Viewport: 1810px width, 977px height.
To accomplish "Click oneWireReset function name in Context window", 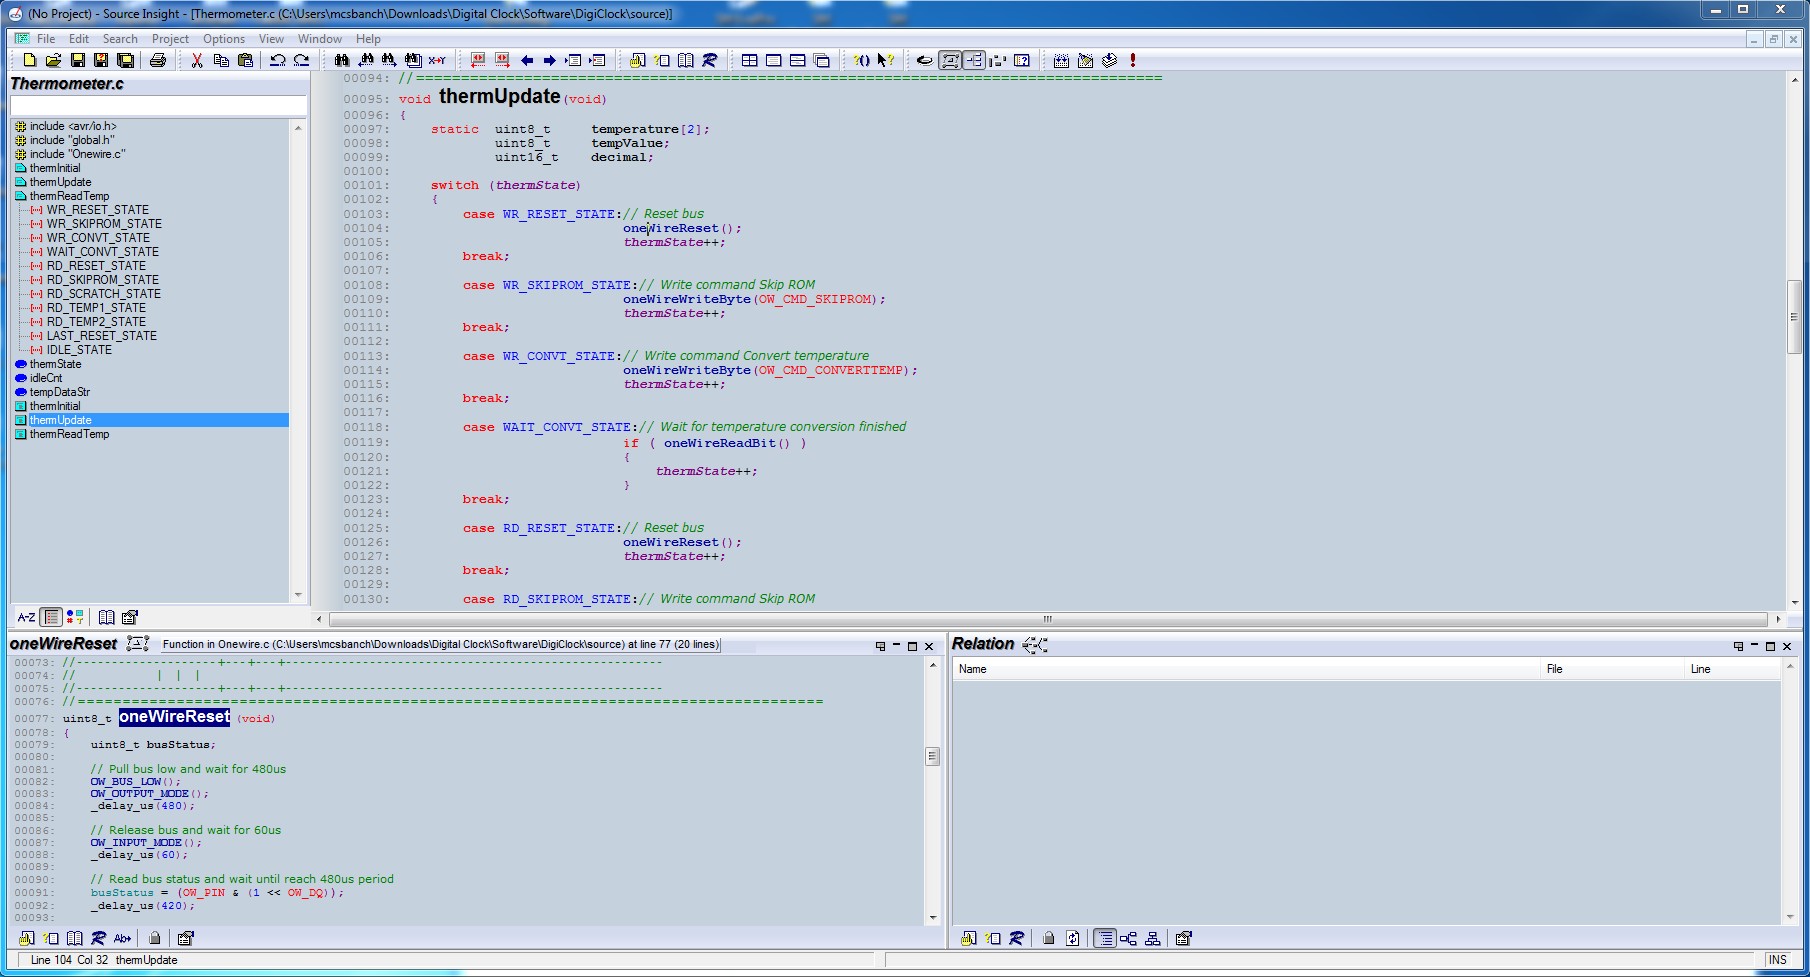I will [175, 717].
